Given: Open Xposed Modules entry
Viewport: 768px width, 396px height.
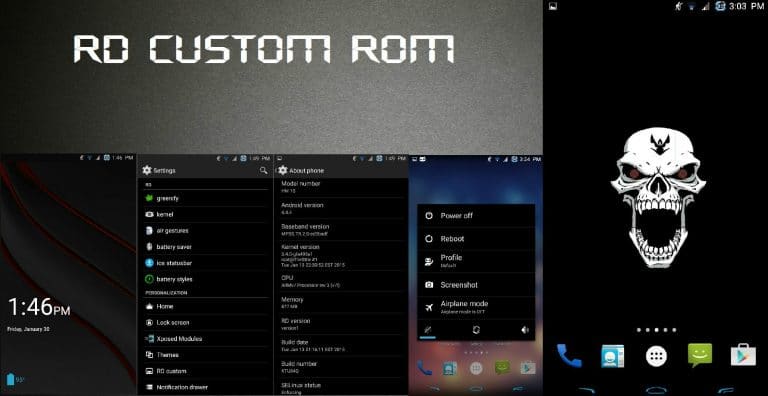Looking at the screenshot, I should pos(205,339).
